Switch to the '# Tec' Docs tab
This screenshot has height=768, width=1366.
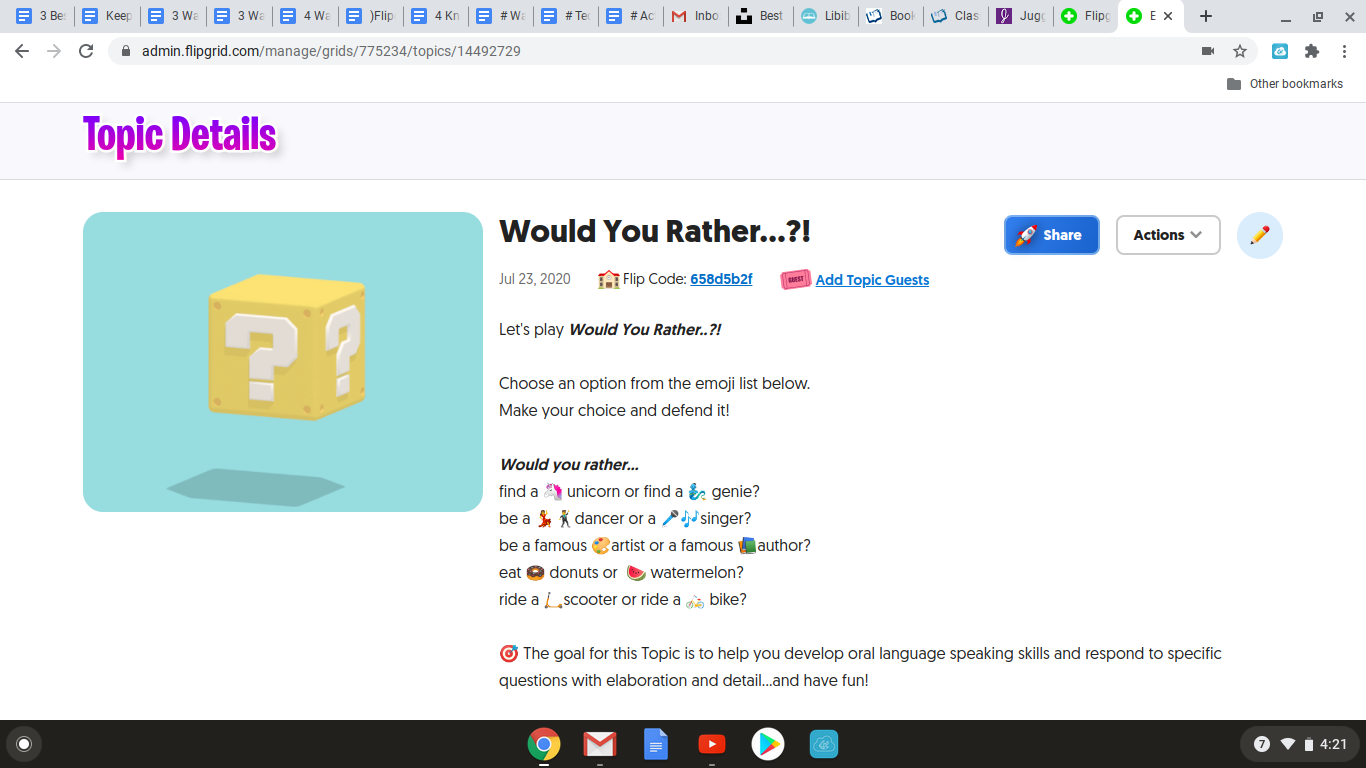point(565,16)
